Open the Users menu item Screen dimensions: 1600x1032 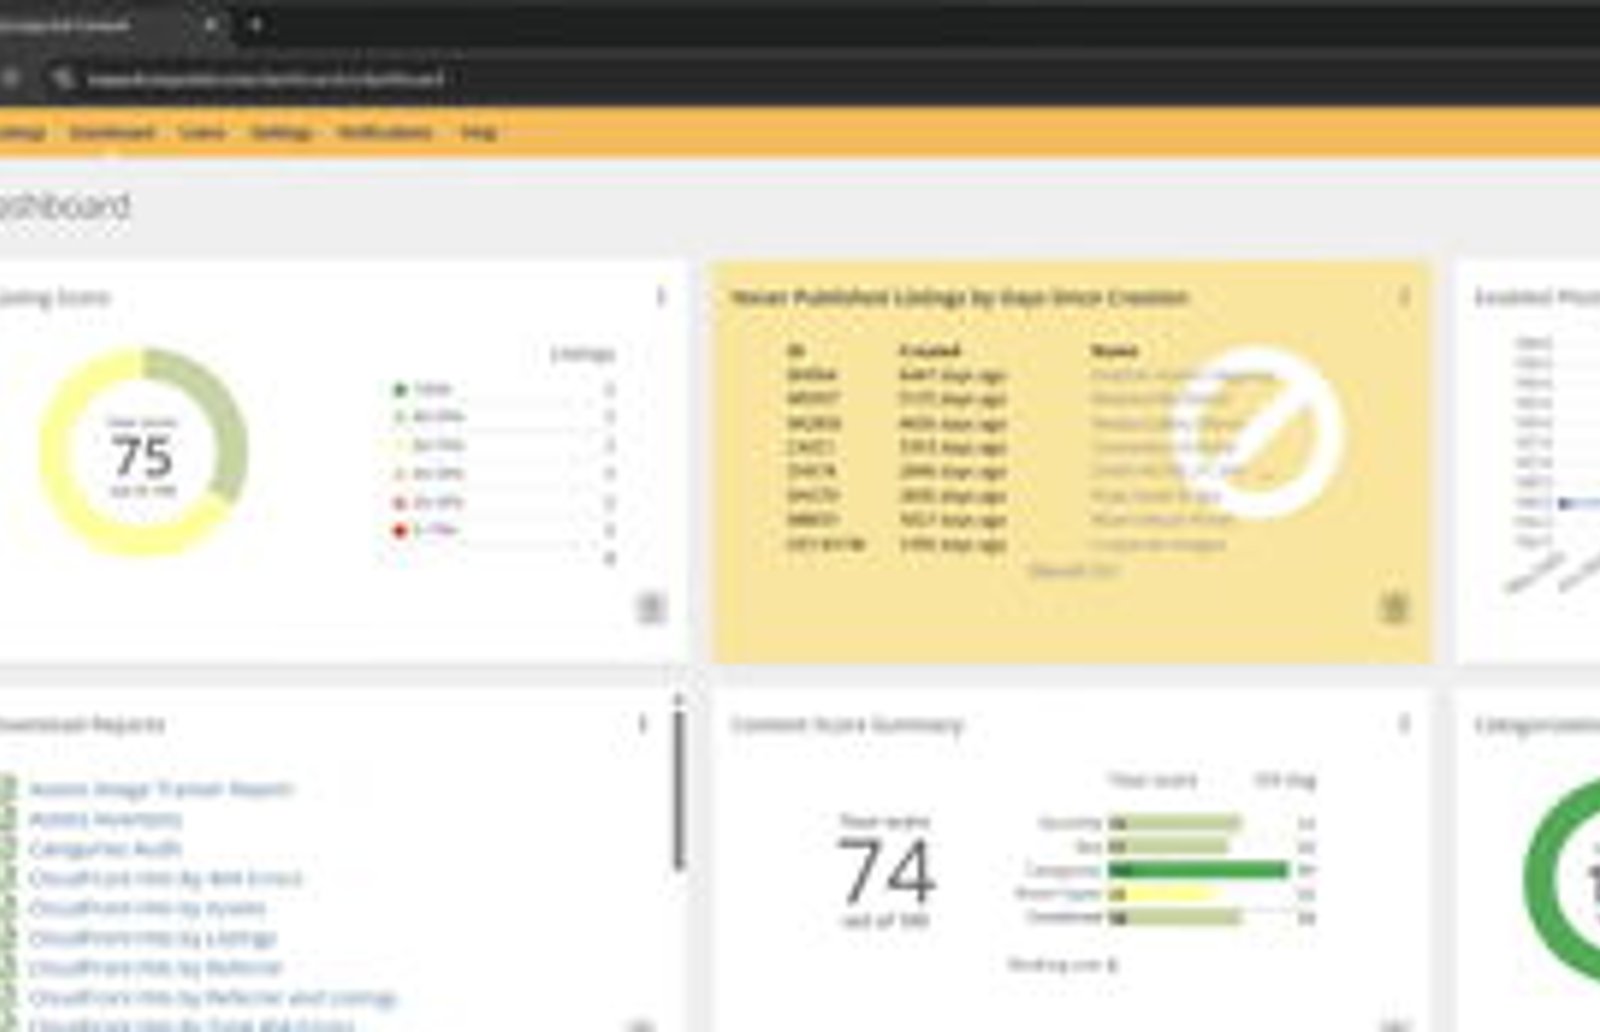click(x=202, y=132)
